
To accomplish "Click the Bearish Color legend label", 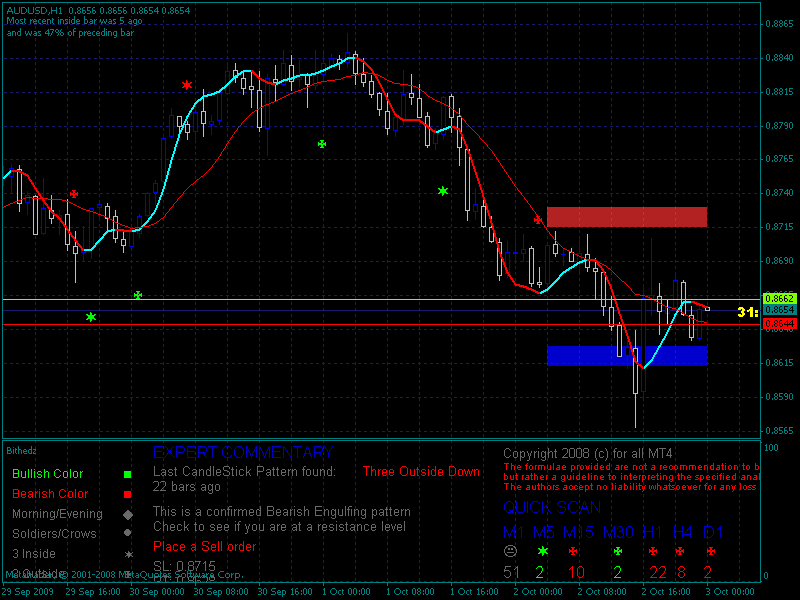I will [x=50, y=494].
